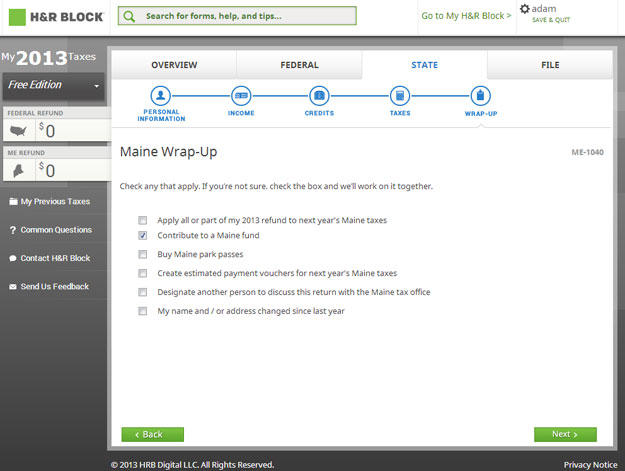Click speech bubble icon for Contact H&R Block

13,258
